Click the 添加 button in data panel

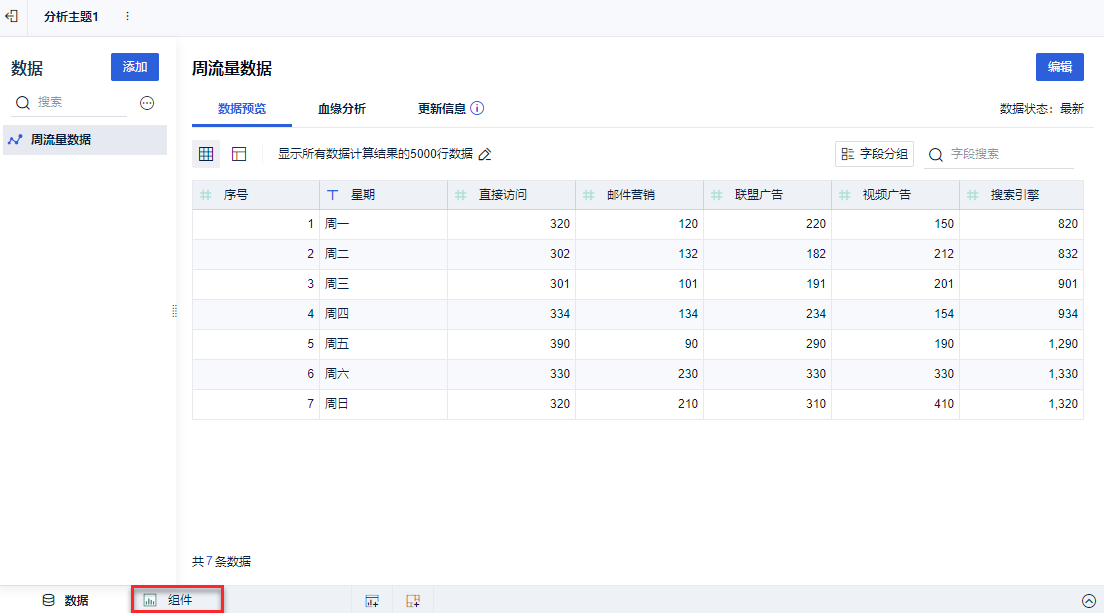(x=134, y=67)
